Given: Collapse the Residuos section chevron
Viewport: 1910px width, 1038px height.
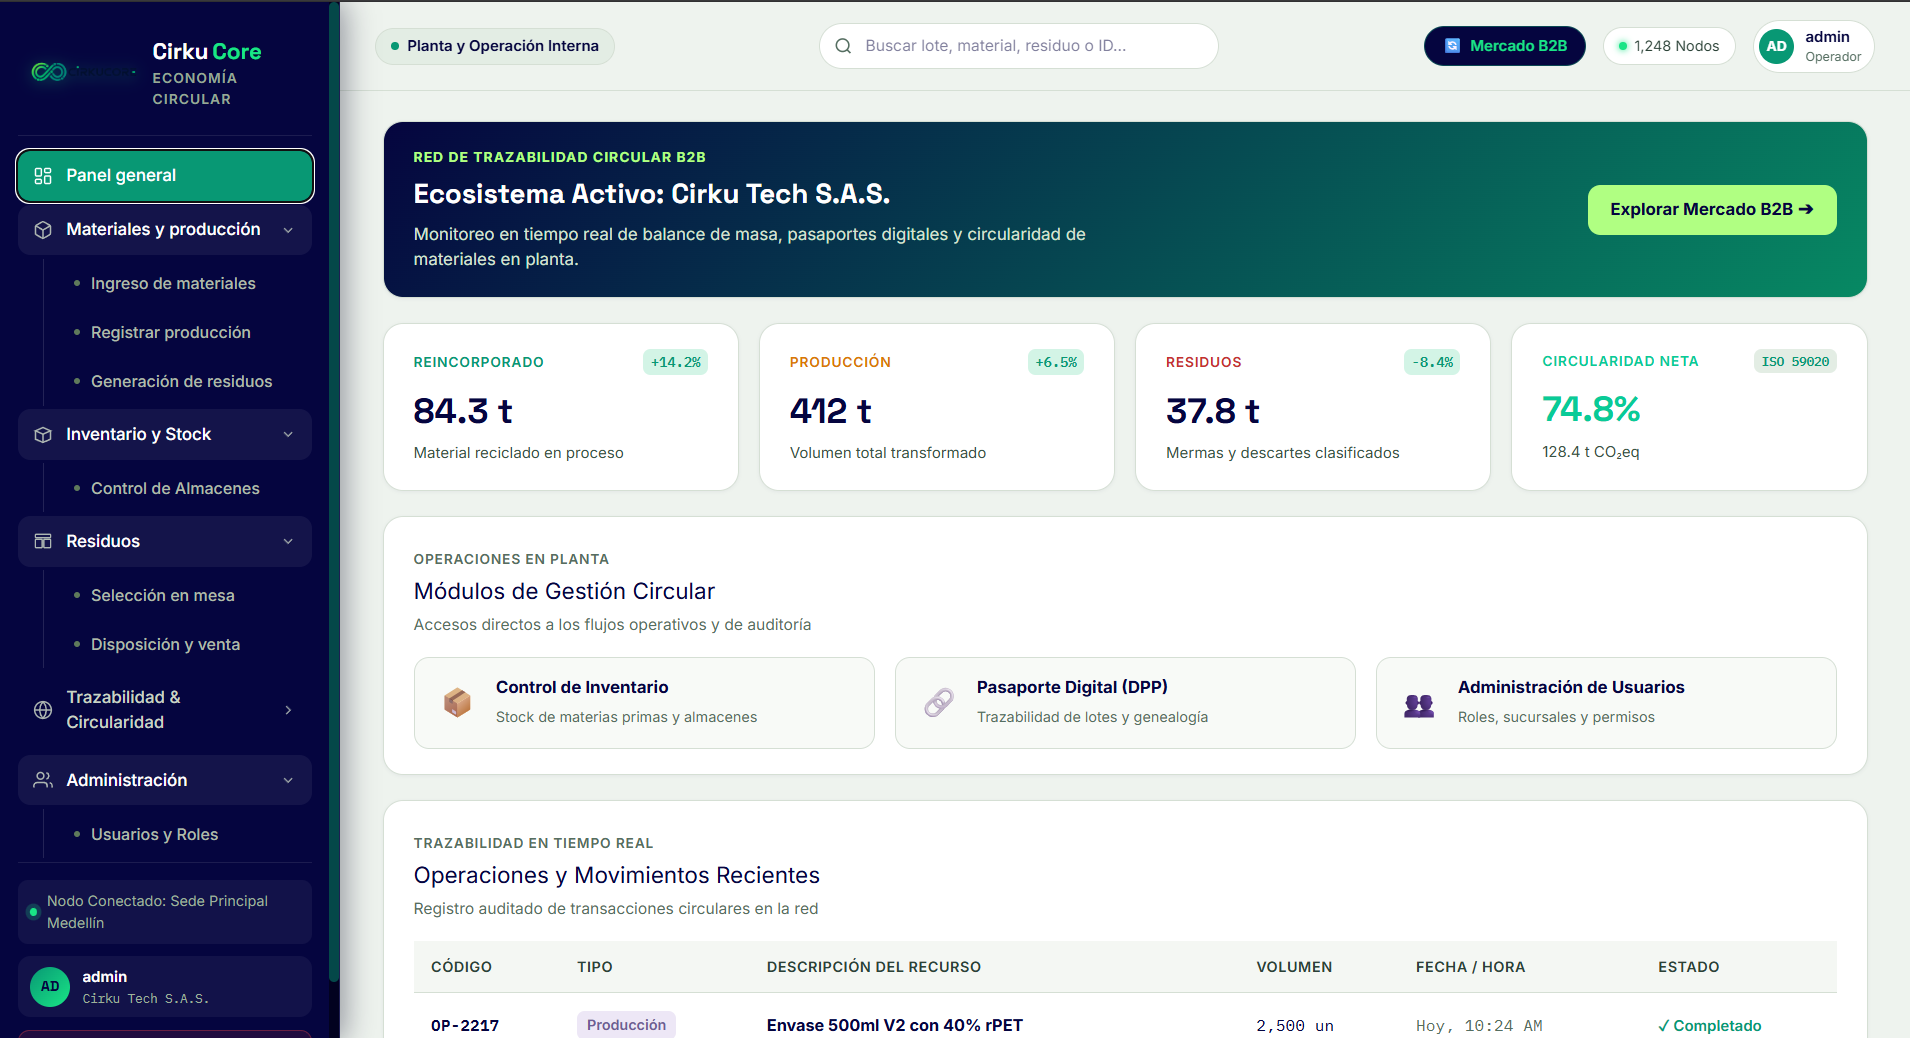Looking at the screenshot, I should tap(288, 541).
